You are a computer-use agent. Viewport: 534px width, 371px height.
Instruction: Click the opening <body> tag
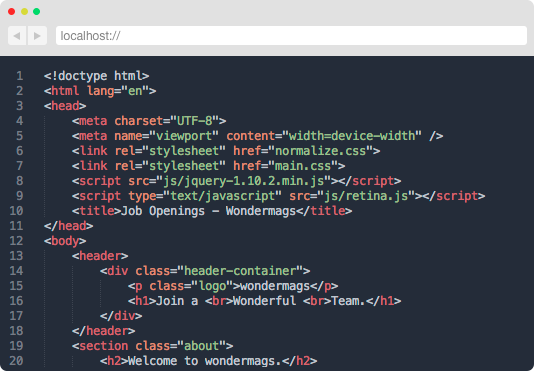point(65,241)
